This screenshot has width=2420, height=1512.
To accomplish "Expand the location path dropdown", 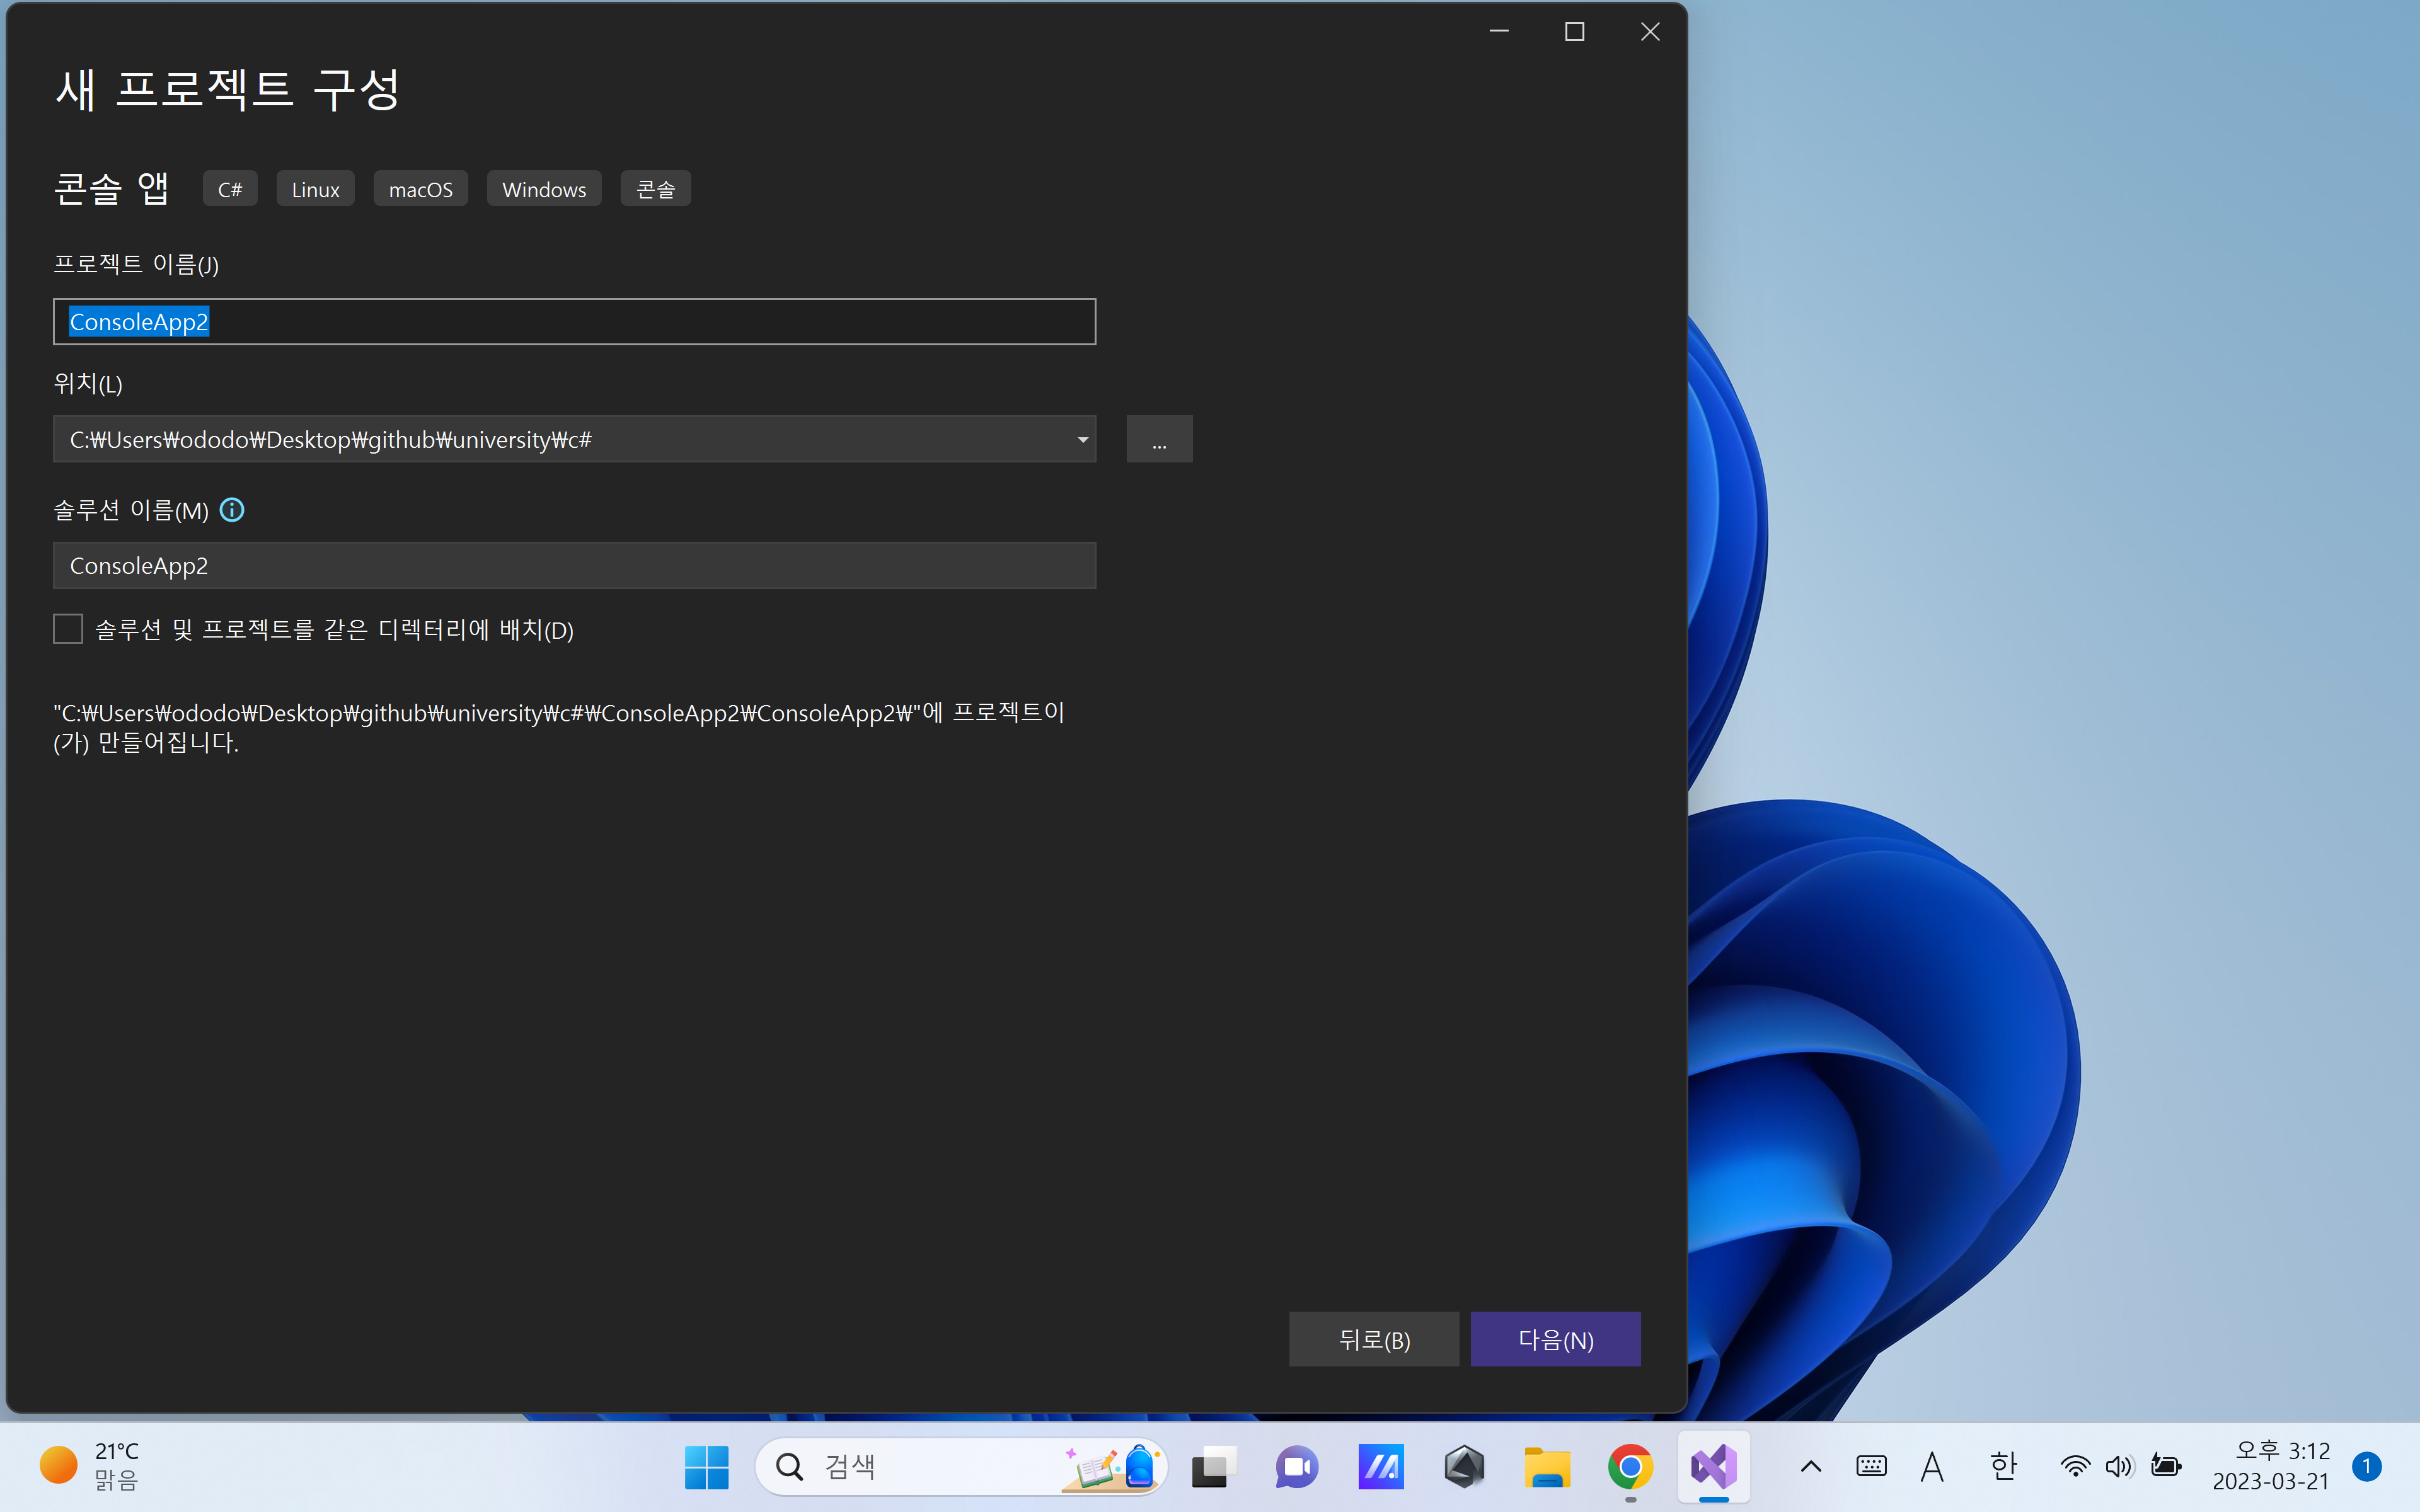I will (1082, 440).
